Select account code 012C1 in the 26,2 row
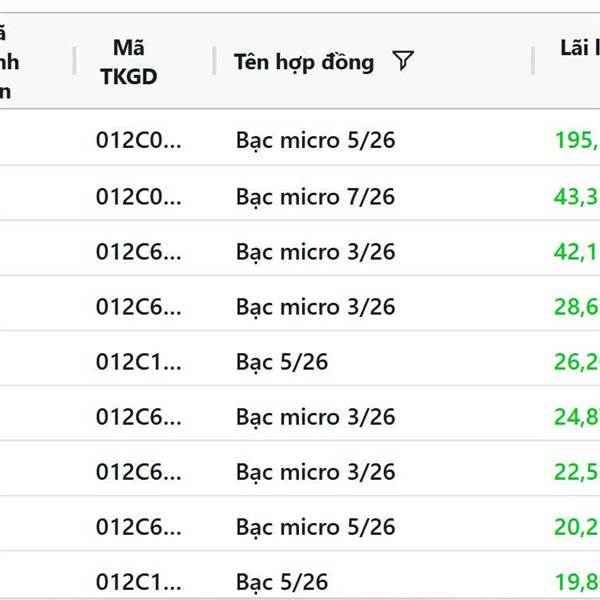The image size is (600, 600). pyautogui.click(x=139, y=362)
